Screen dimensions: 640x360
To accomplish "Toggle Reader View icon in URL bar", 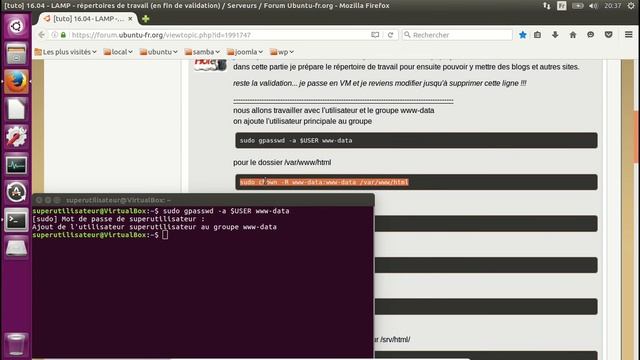I will coord(375,35).
